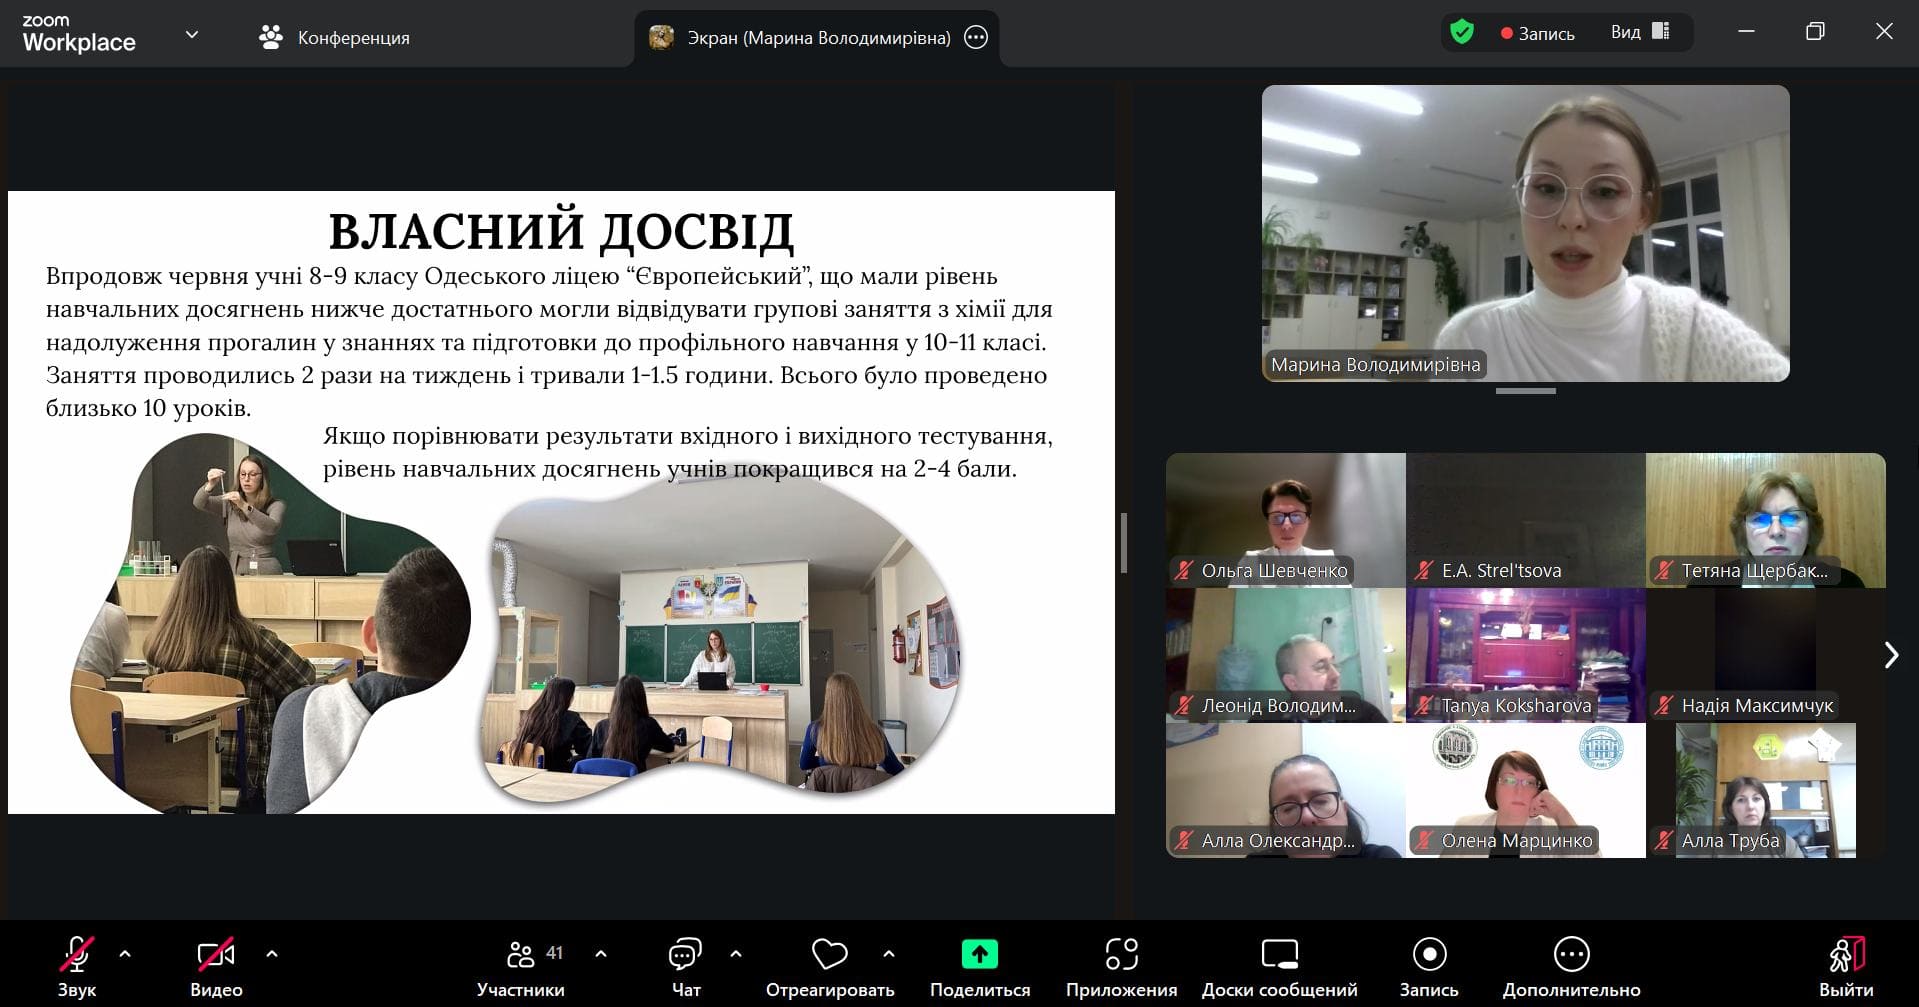Unmute microphone with Звук button
The image size is (1919, 1007).
77,966
